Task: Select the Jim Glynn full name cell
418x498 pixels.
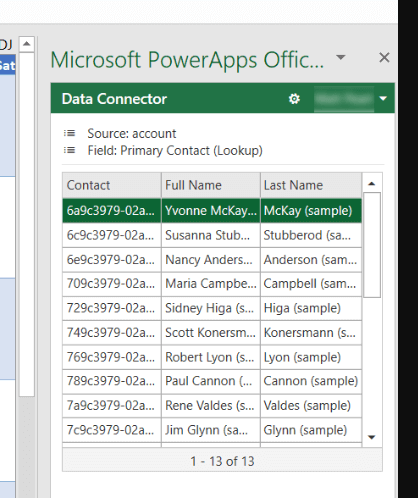Action: tap(211, 430)
